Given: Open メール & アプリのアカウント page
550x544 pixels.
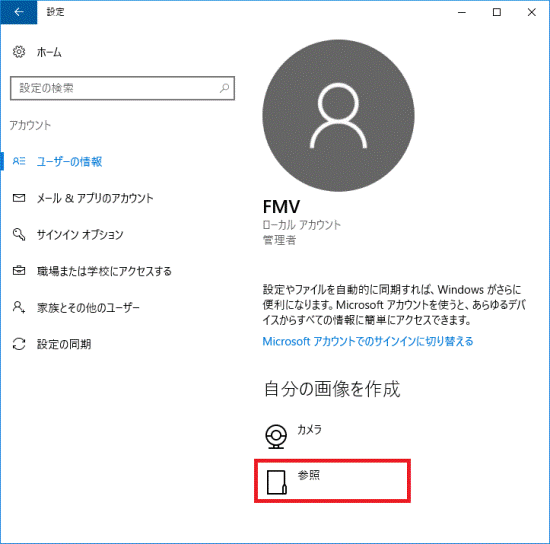Looking at the screenshot, I should [95, 198].
